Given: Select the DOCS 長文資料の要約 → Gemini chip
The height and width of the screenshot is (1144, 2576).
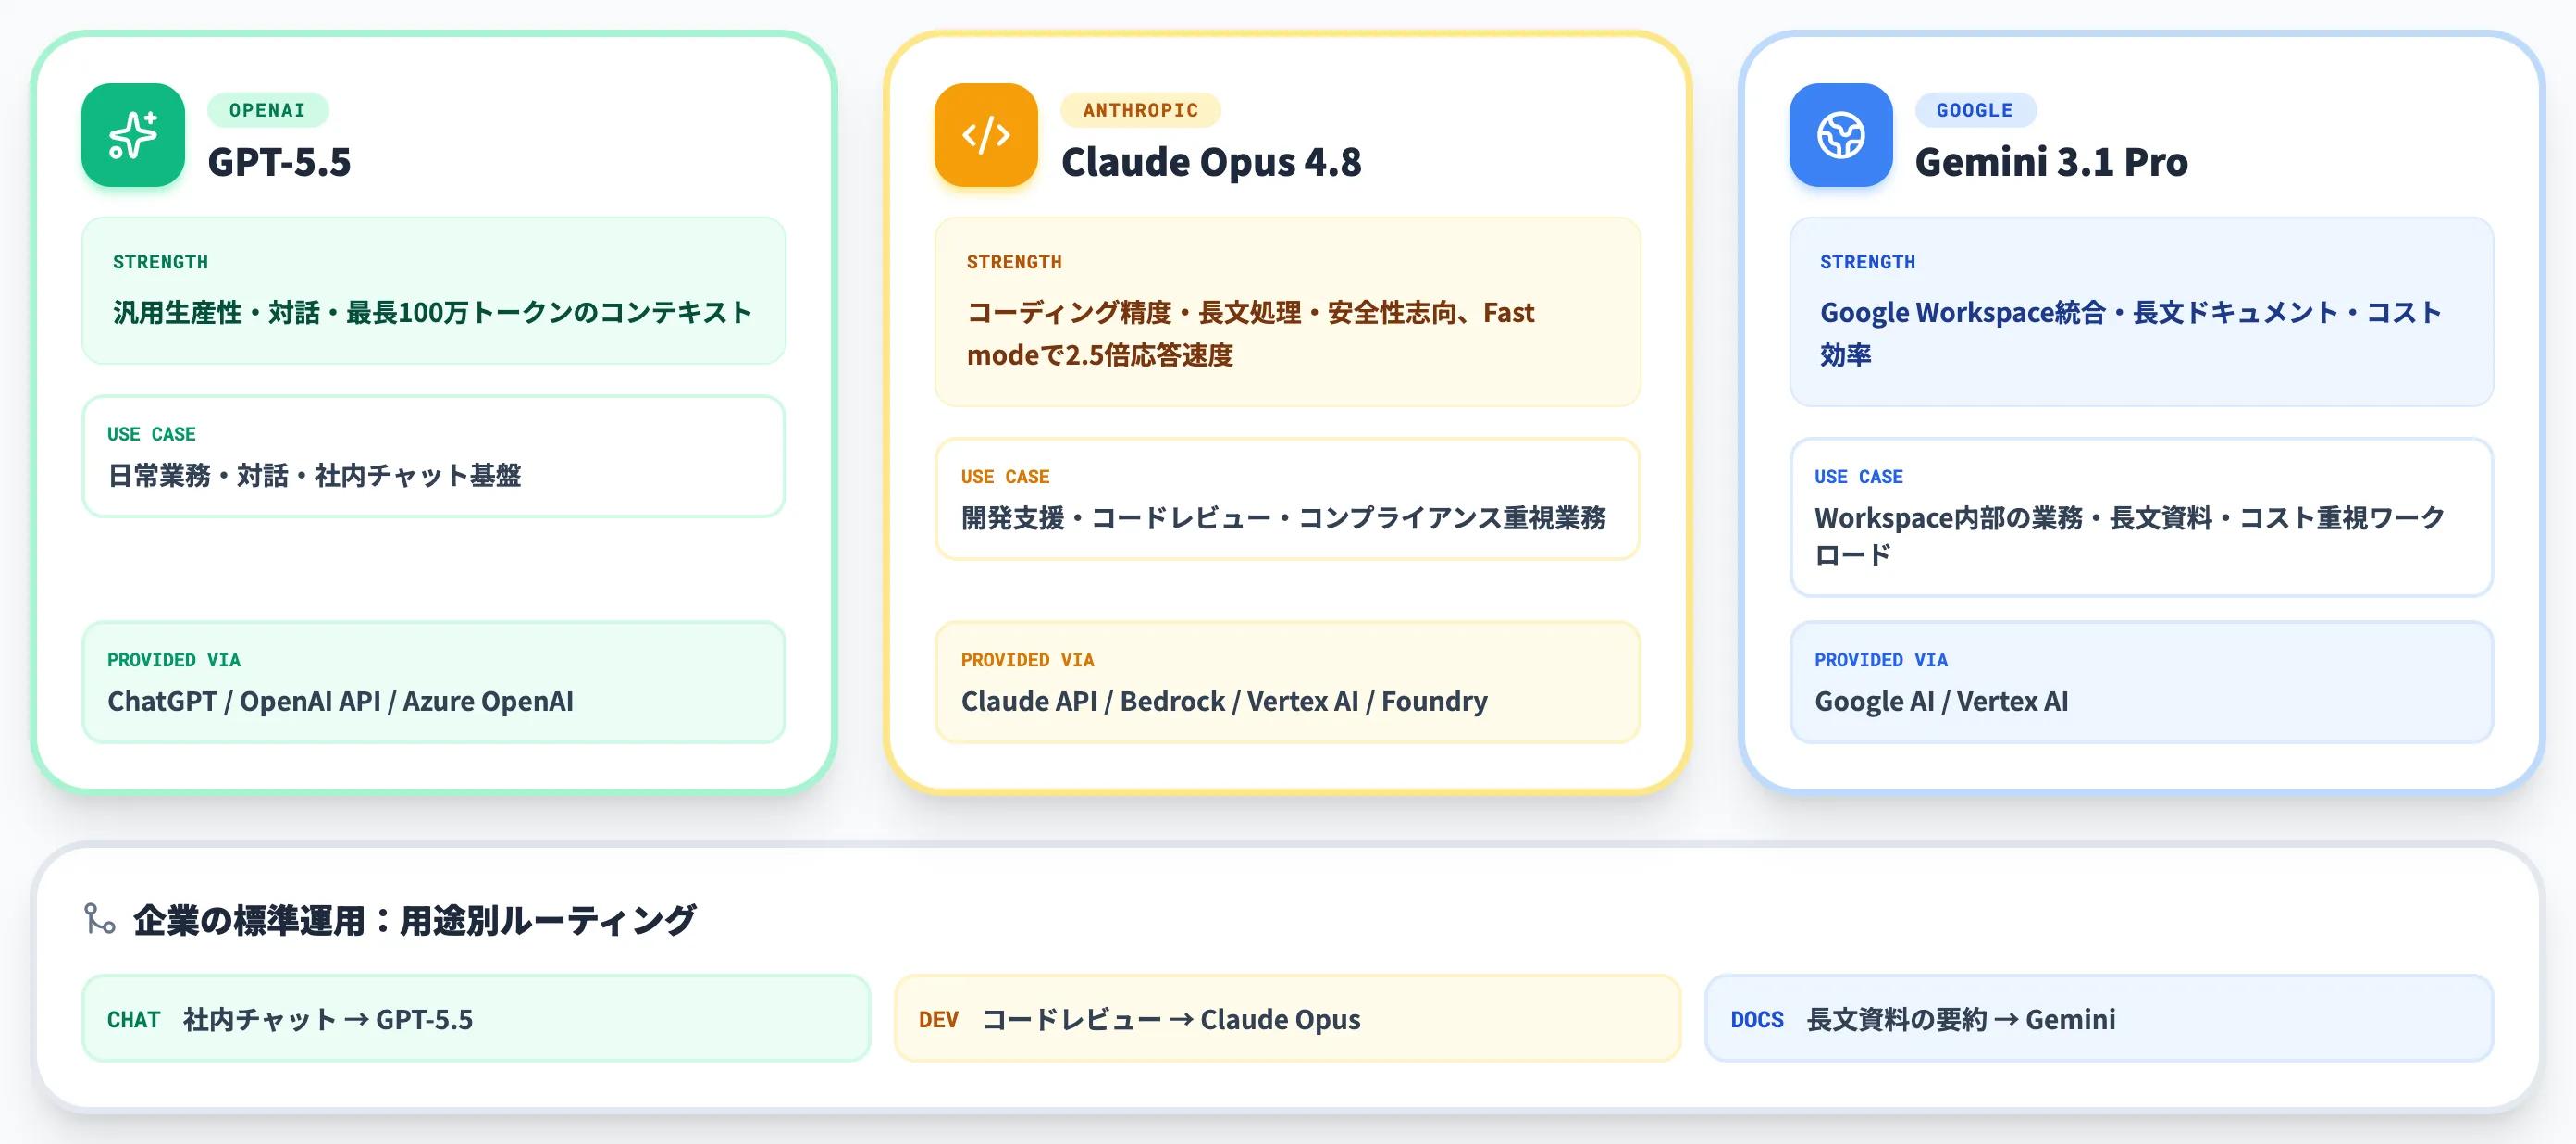Looking at the screenshot, I should [x=2099, y=1019].
